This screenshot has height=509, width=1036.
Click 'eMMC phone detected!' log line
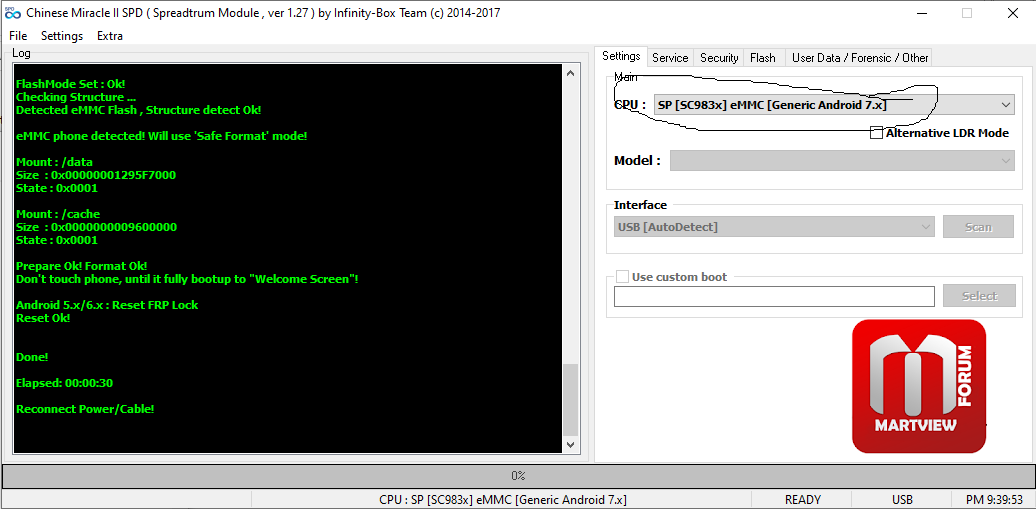(161, 136)
